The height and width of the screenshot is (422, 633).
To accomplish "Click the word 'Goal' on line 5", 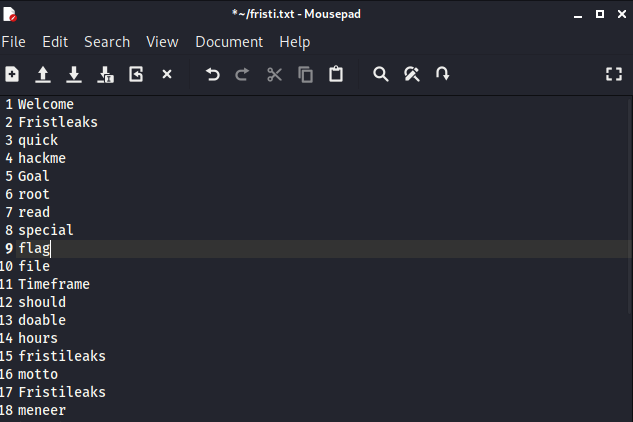I will coord(34,176).
